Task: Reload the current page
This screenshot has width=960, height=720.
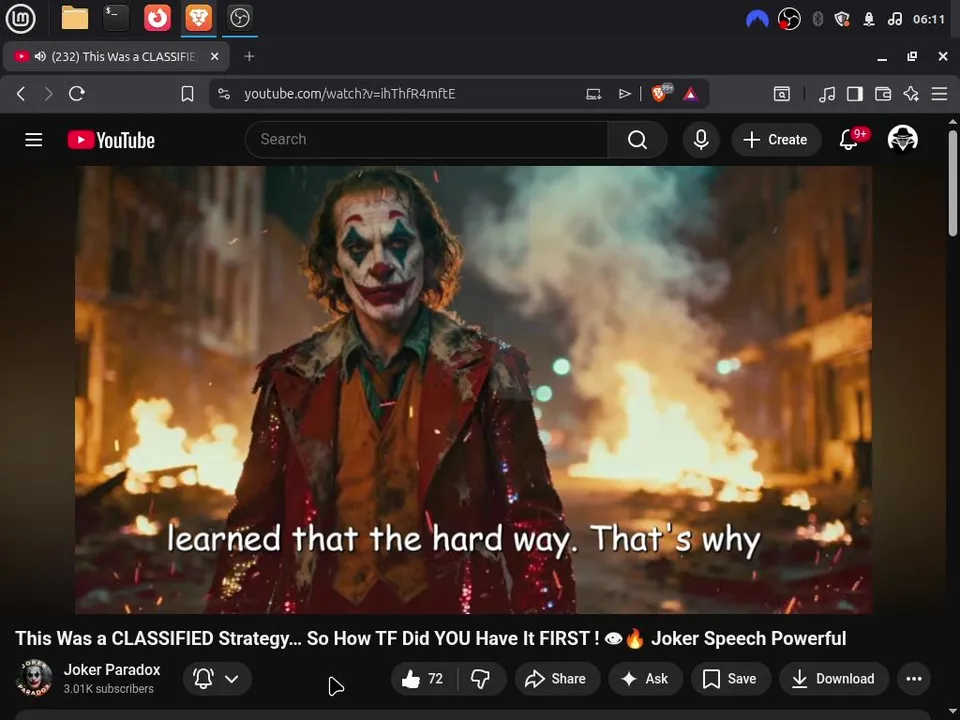Action: pos(77,94)
